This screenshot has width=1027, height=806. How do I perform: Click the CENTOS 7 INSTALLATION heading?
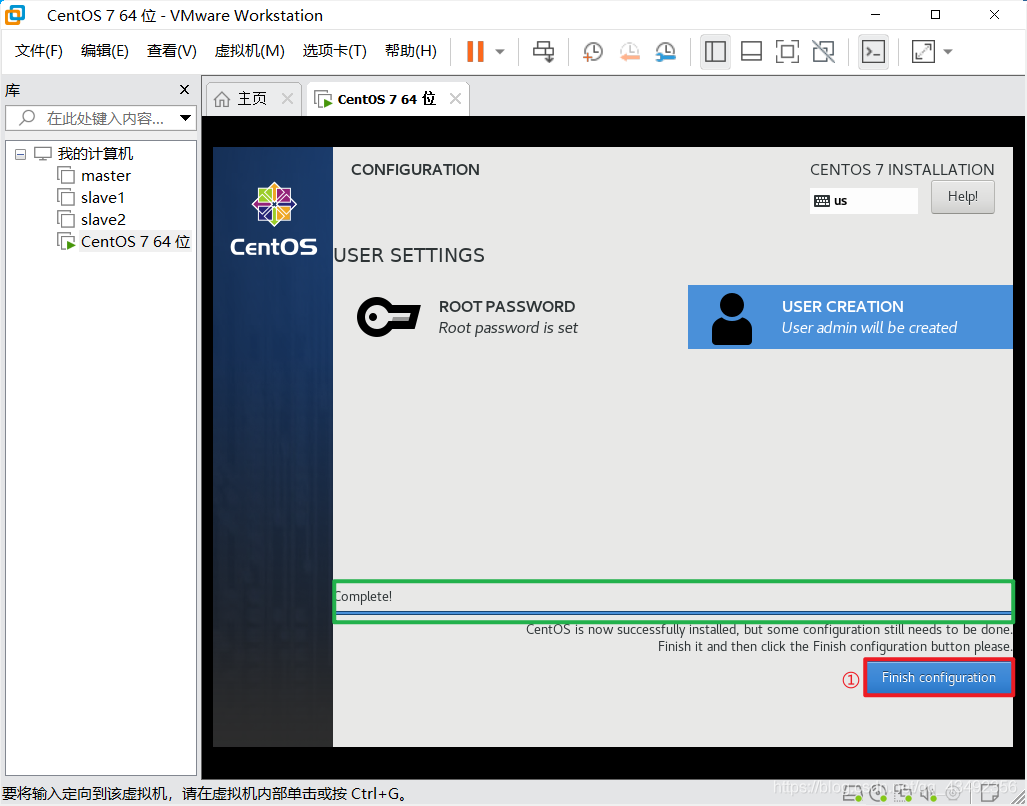click(x=902, y=170)
